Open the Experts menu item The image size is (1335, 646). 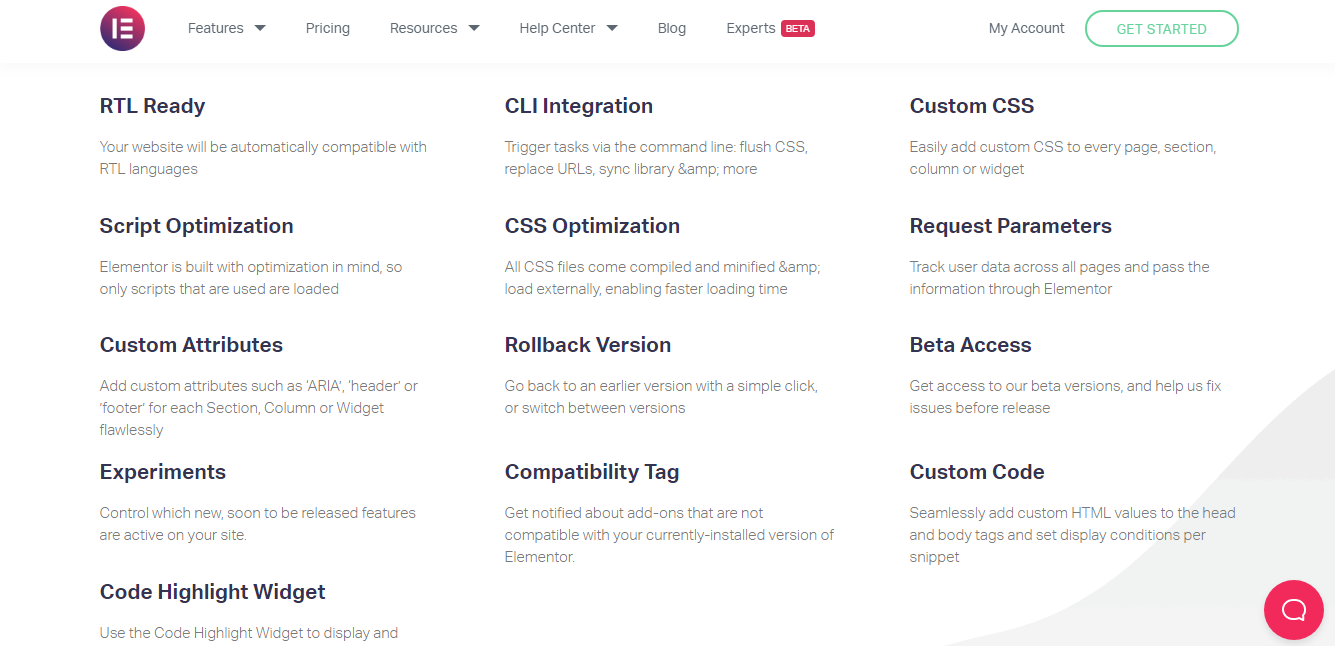(751, 28)
